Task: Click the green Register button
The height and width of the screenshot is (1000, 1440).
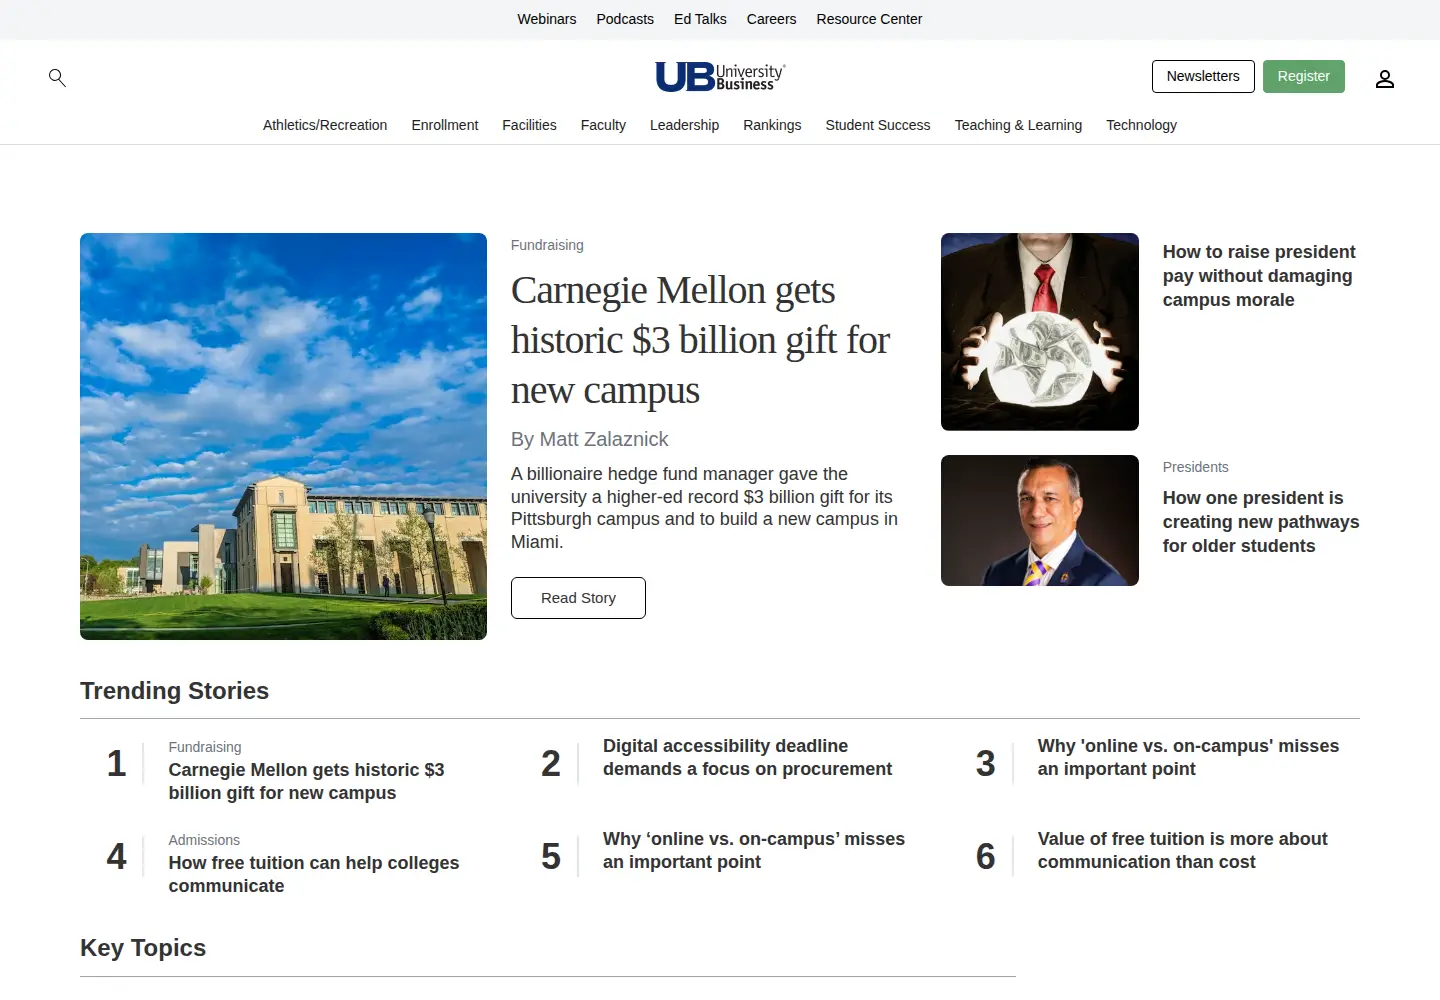Action: point(1303,76)
